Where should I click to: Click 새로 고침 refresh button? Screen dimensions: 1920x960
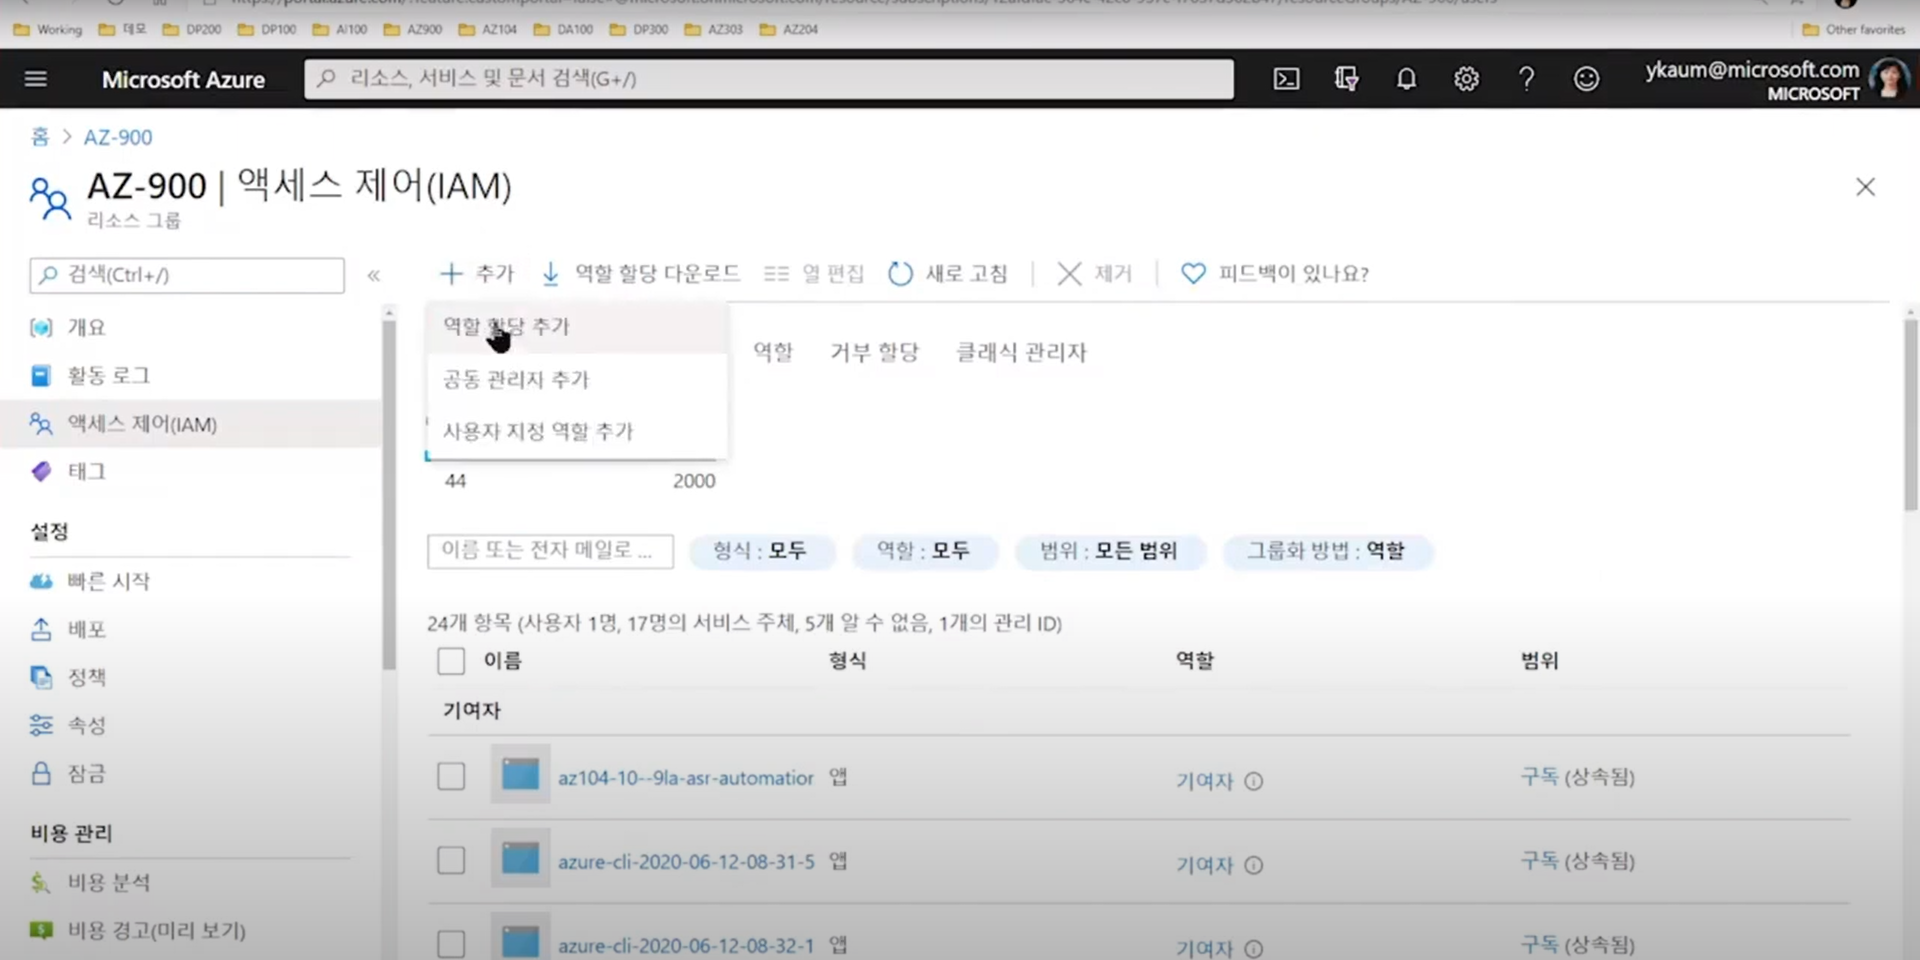(948, 273)
